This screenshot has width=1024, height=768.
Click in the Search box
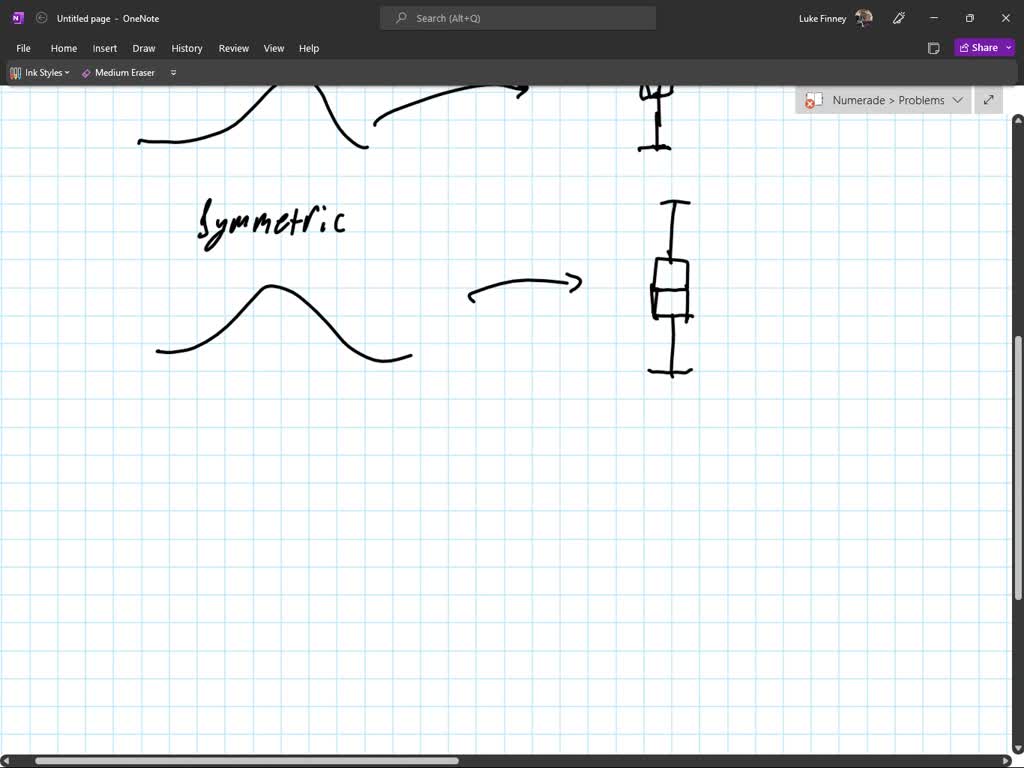(518, 18)
